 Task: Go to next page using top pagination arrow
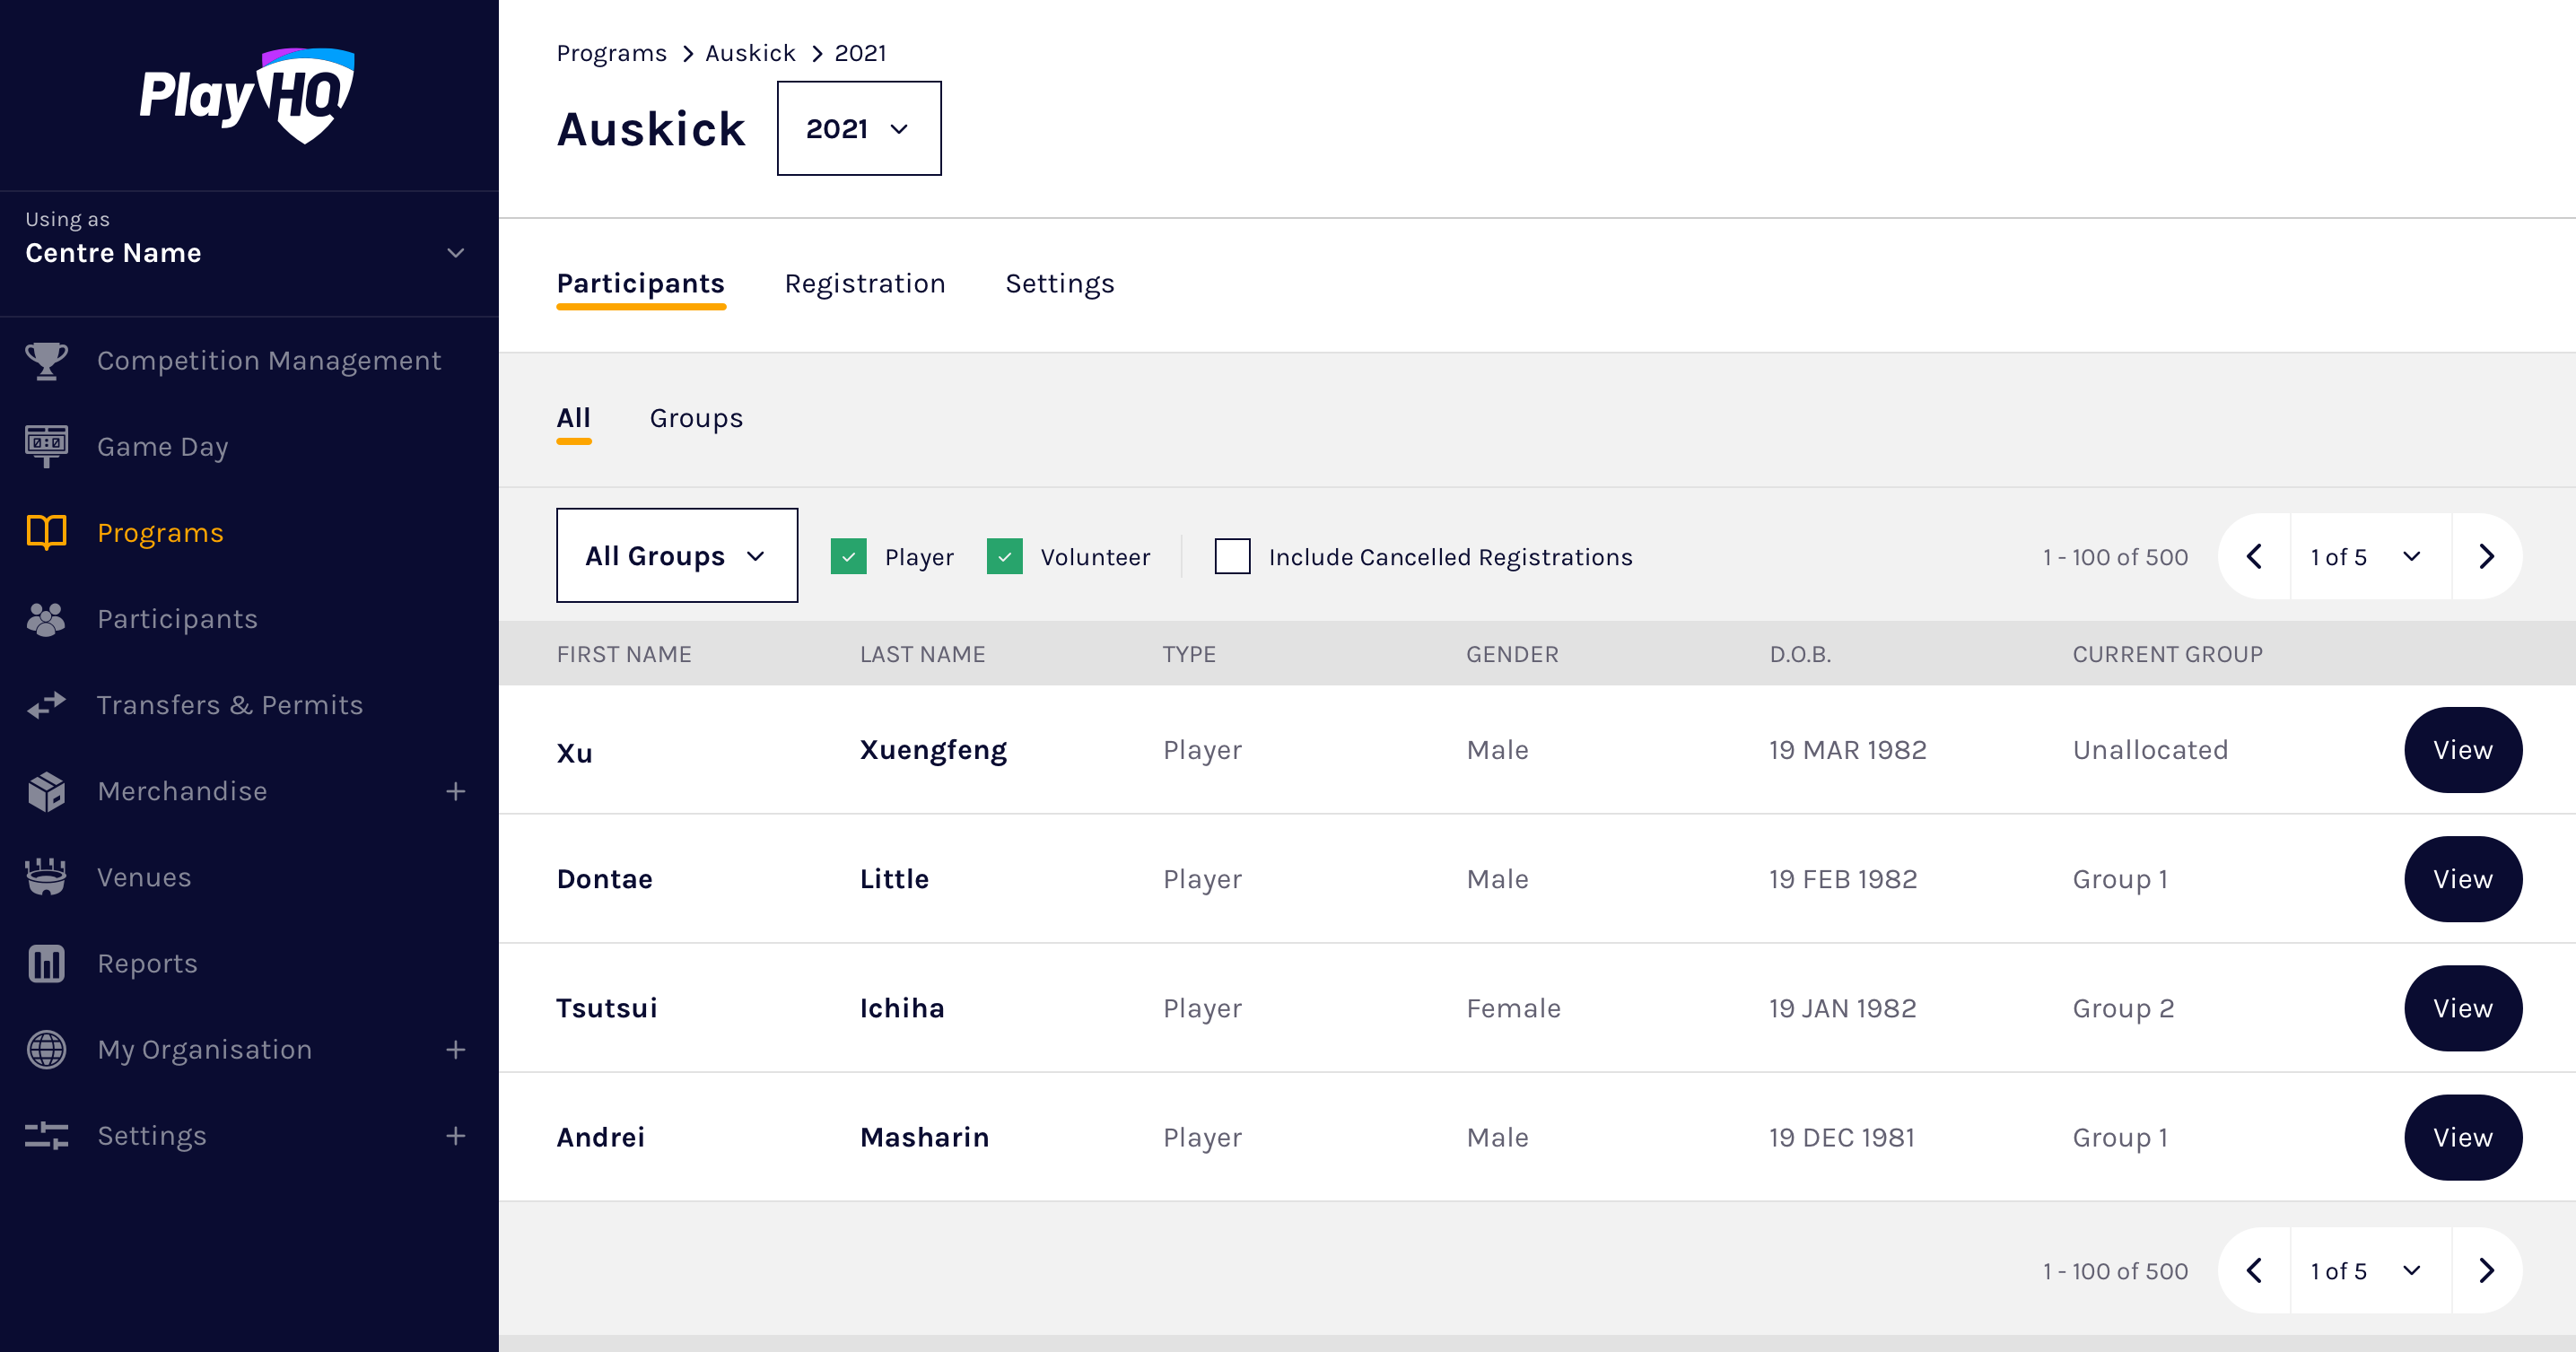tap(2486, 556)
